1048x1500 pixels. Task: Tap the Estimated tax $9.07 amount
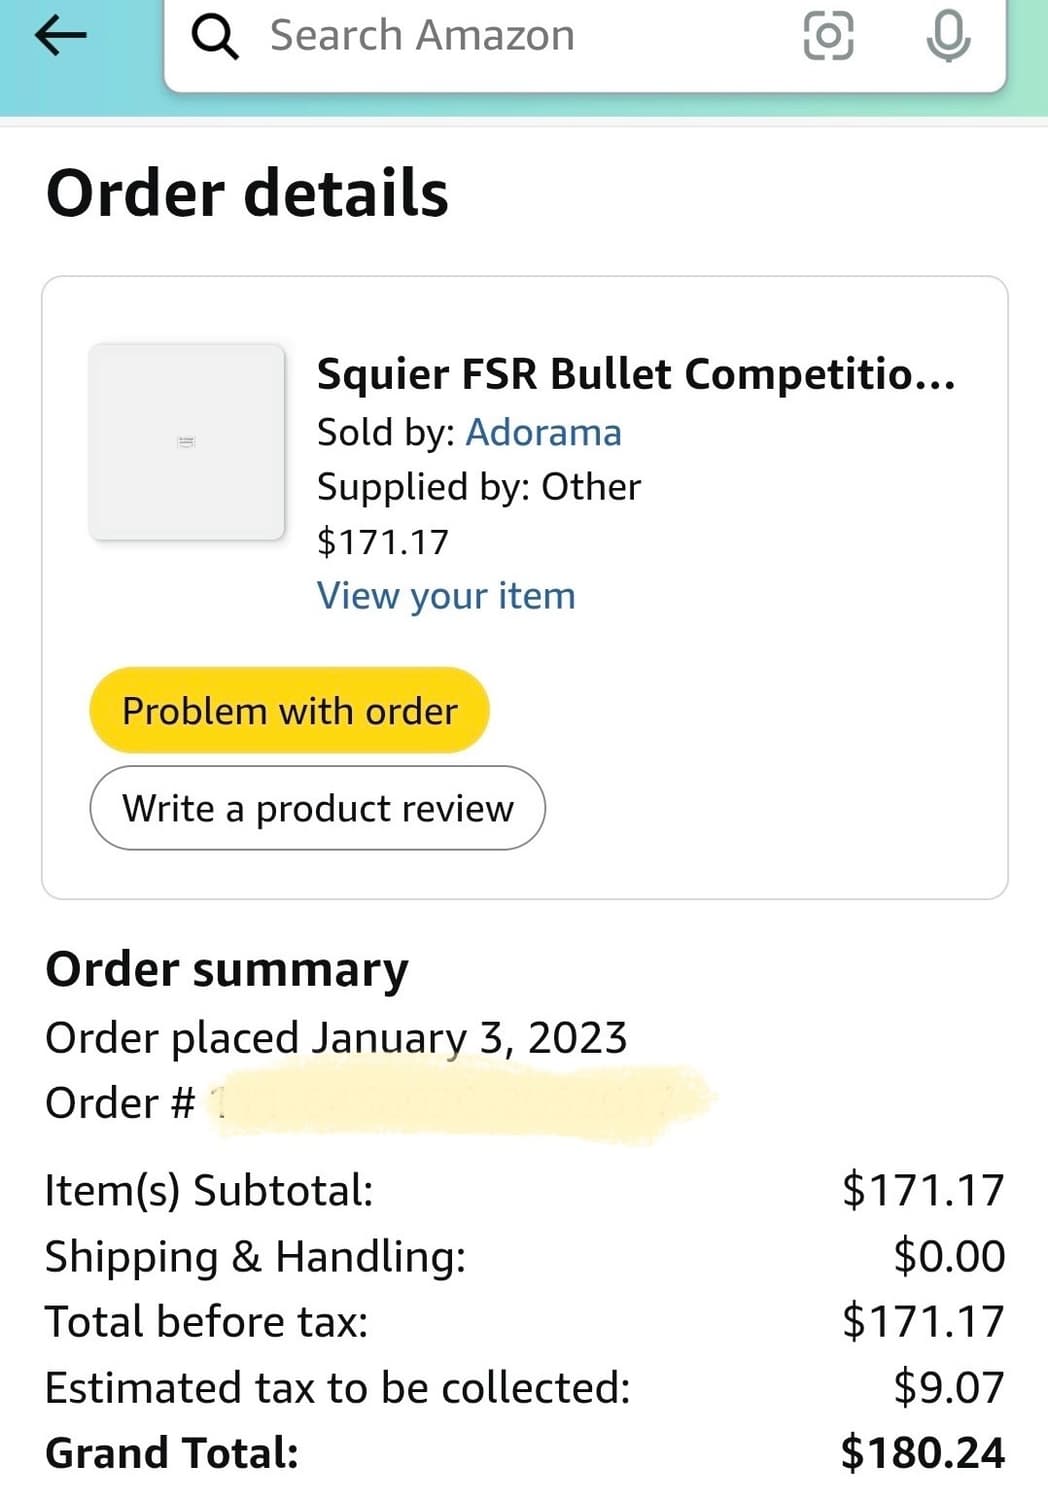(x=948, y=1387)
